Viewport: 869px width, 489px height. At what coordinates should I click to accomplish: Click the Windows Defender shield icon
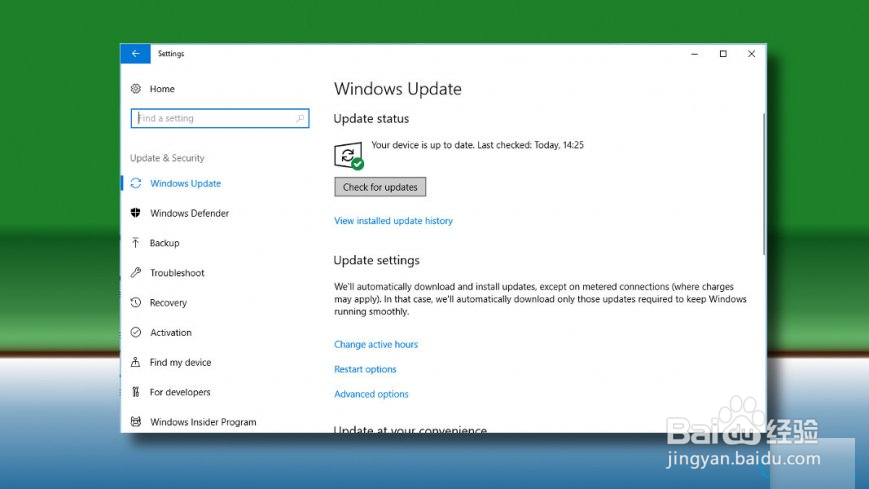pos(136,213)
